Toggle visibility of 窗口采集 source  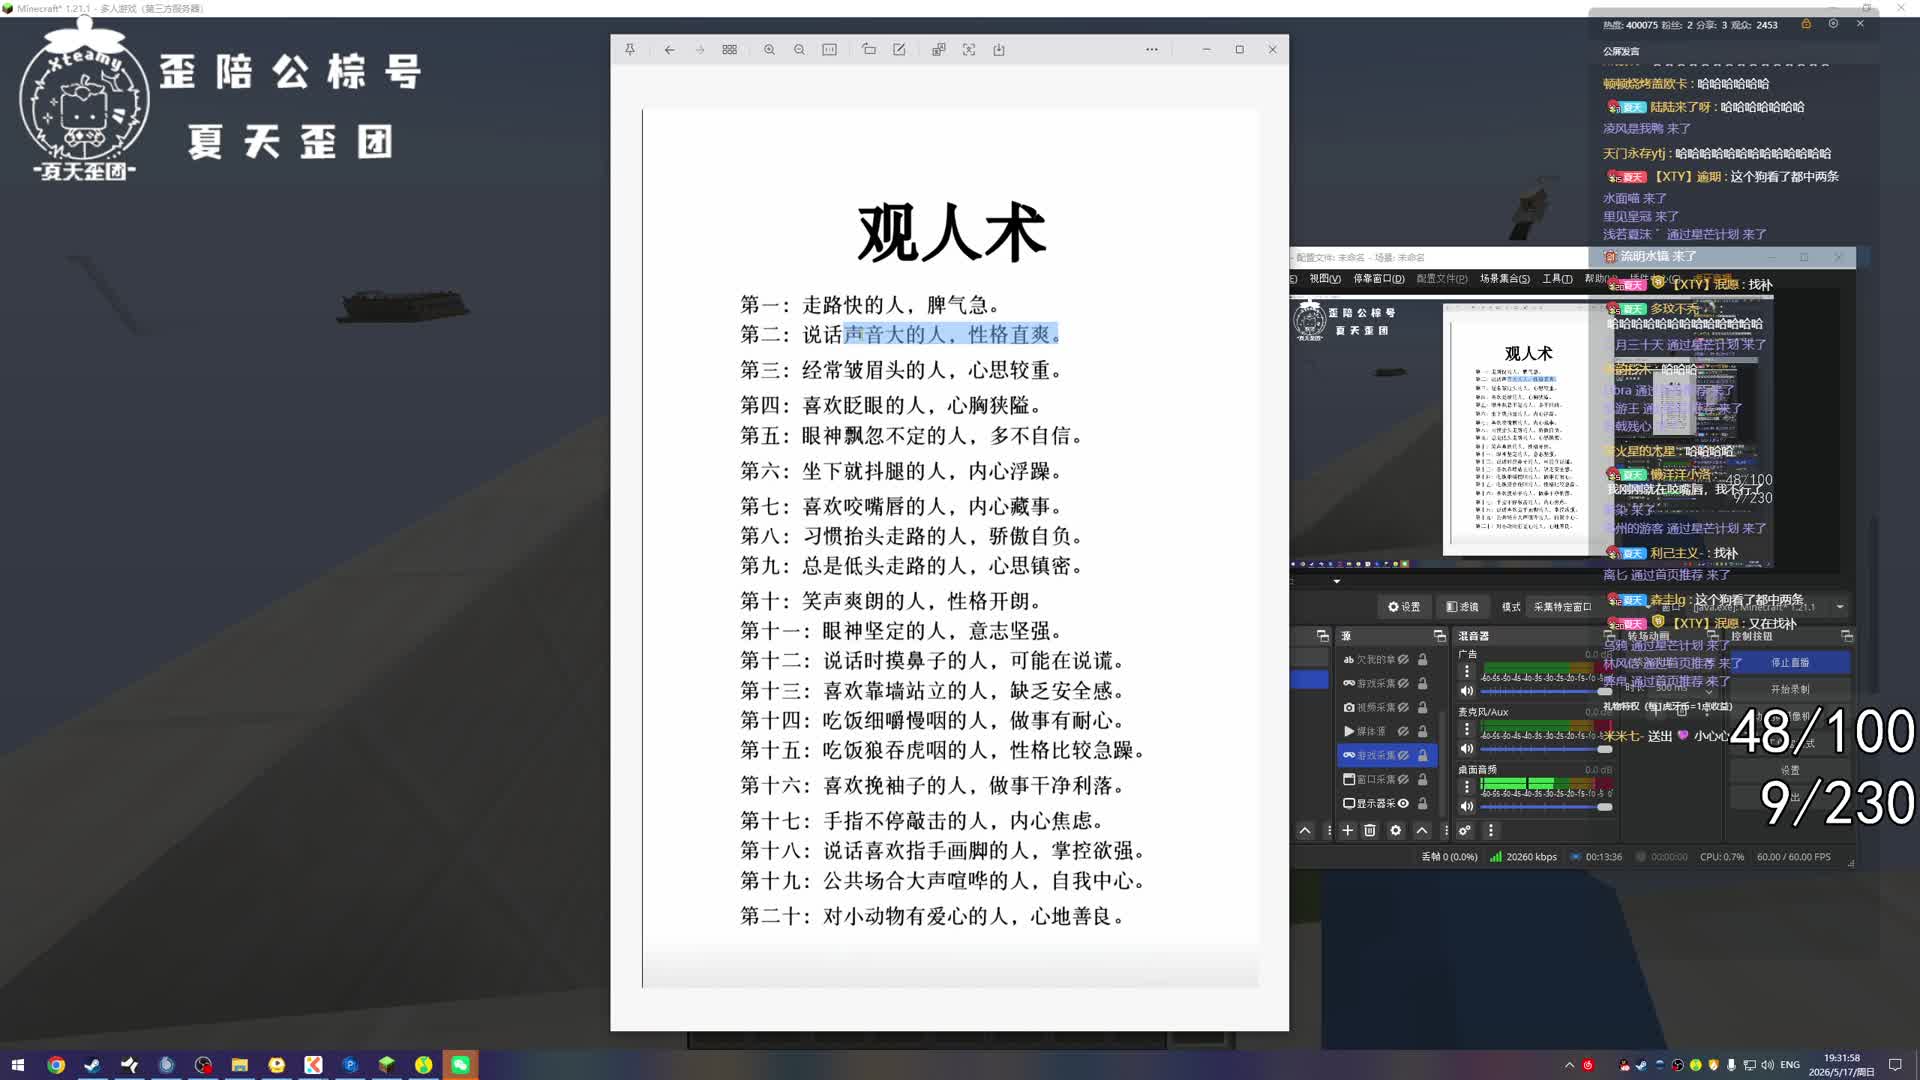1403,779
